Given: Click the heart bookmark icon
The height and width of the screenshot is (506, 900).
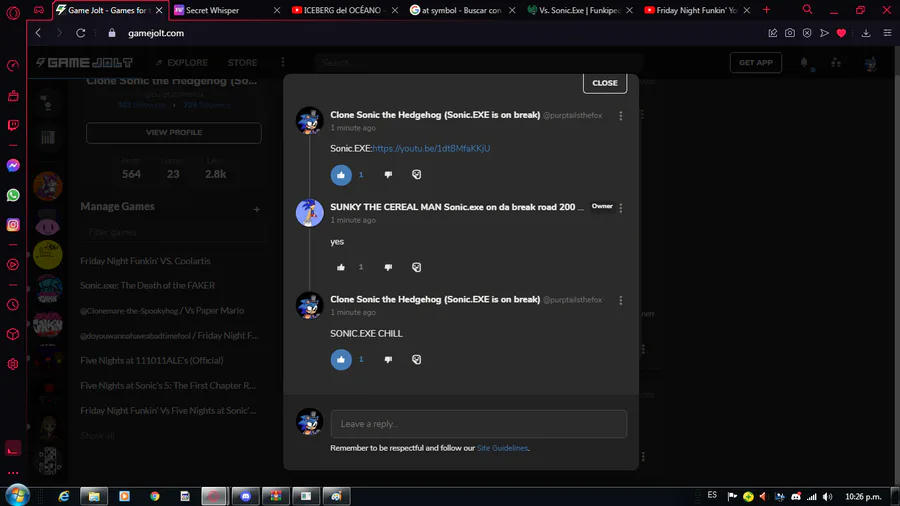Looking at the screenshot, I should coord(841,33).
